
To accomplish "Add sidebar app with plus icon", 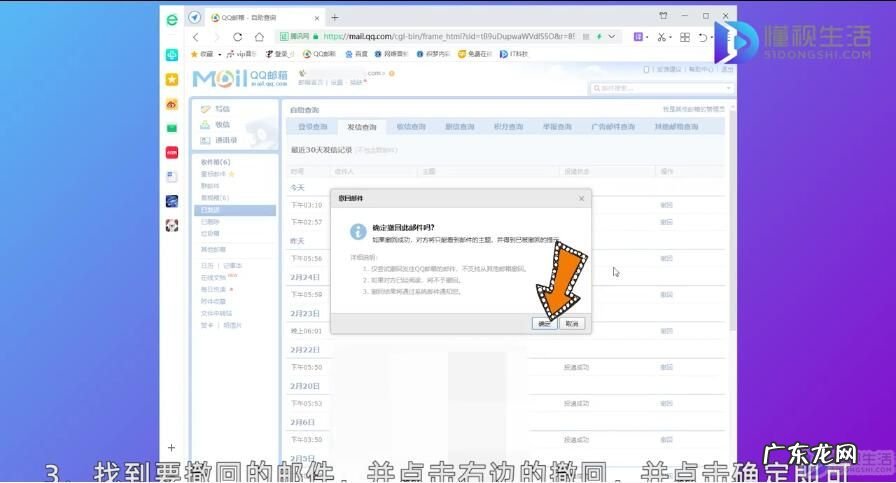I will 171,448.
